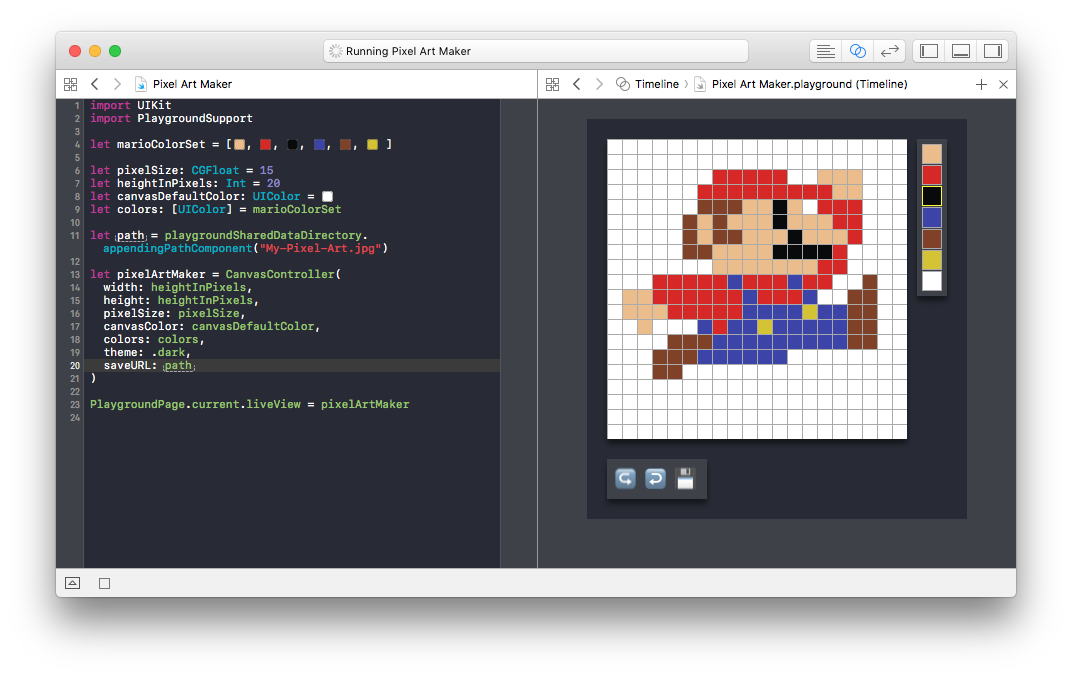Click the yellow color literal in code
This screenshot has width=1072, height=677.
372,144
